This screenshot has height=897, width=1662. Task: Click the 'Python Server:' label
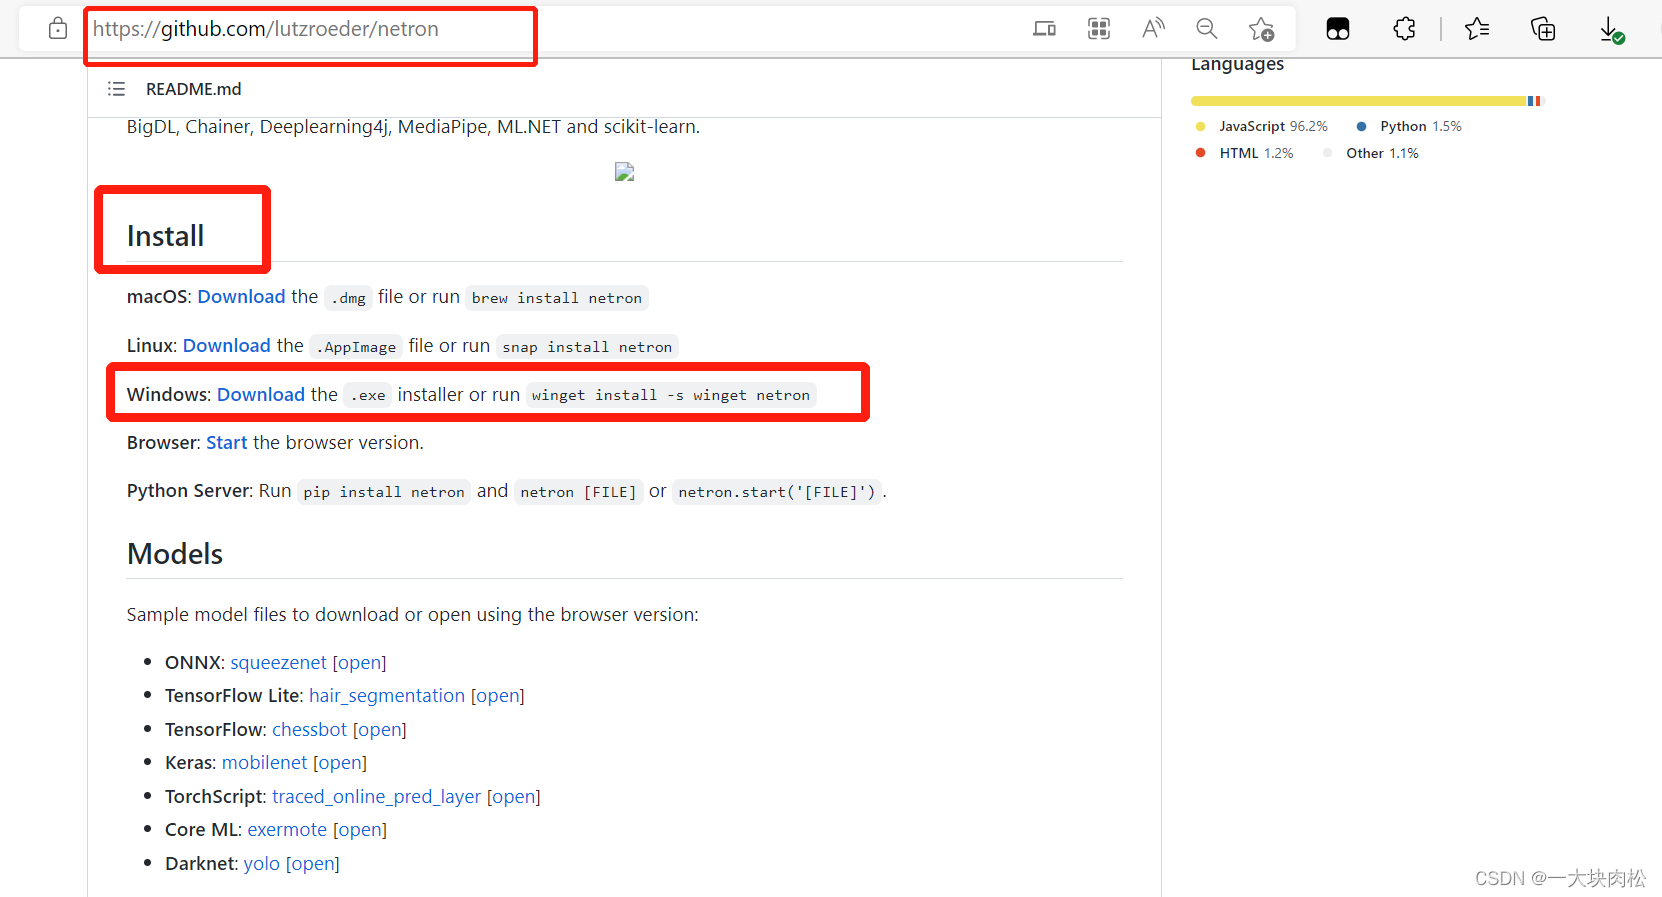click(x=190, y=491)
